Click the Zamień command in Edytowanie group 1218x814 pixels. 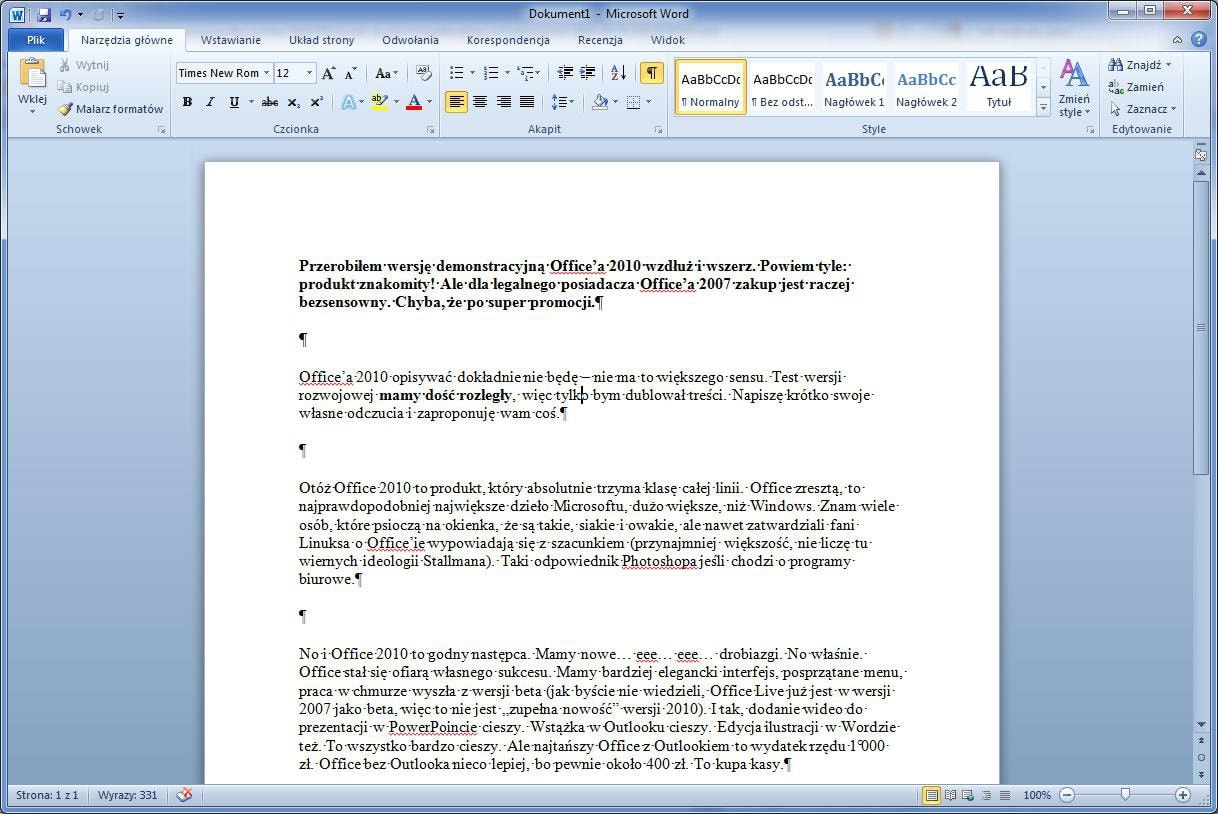[x=1139, y=87]
